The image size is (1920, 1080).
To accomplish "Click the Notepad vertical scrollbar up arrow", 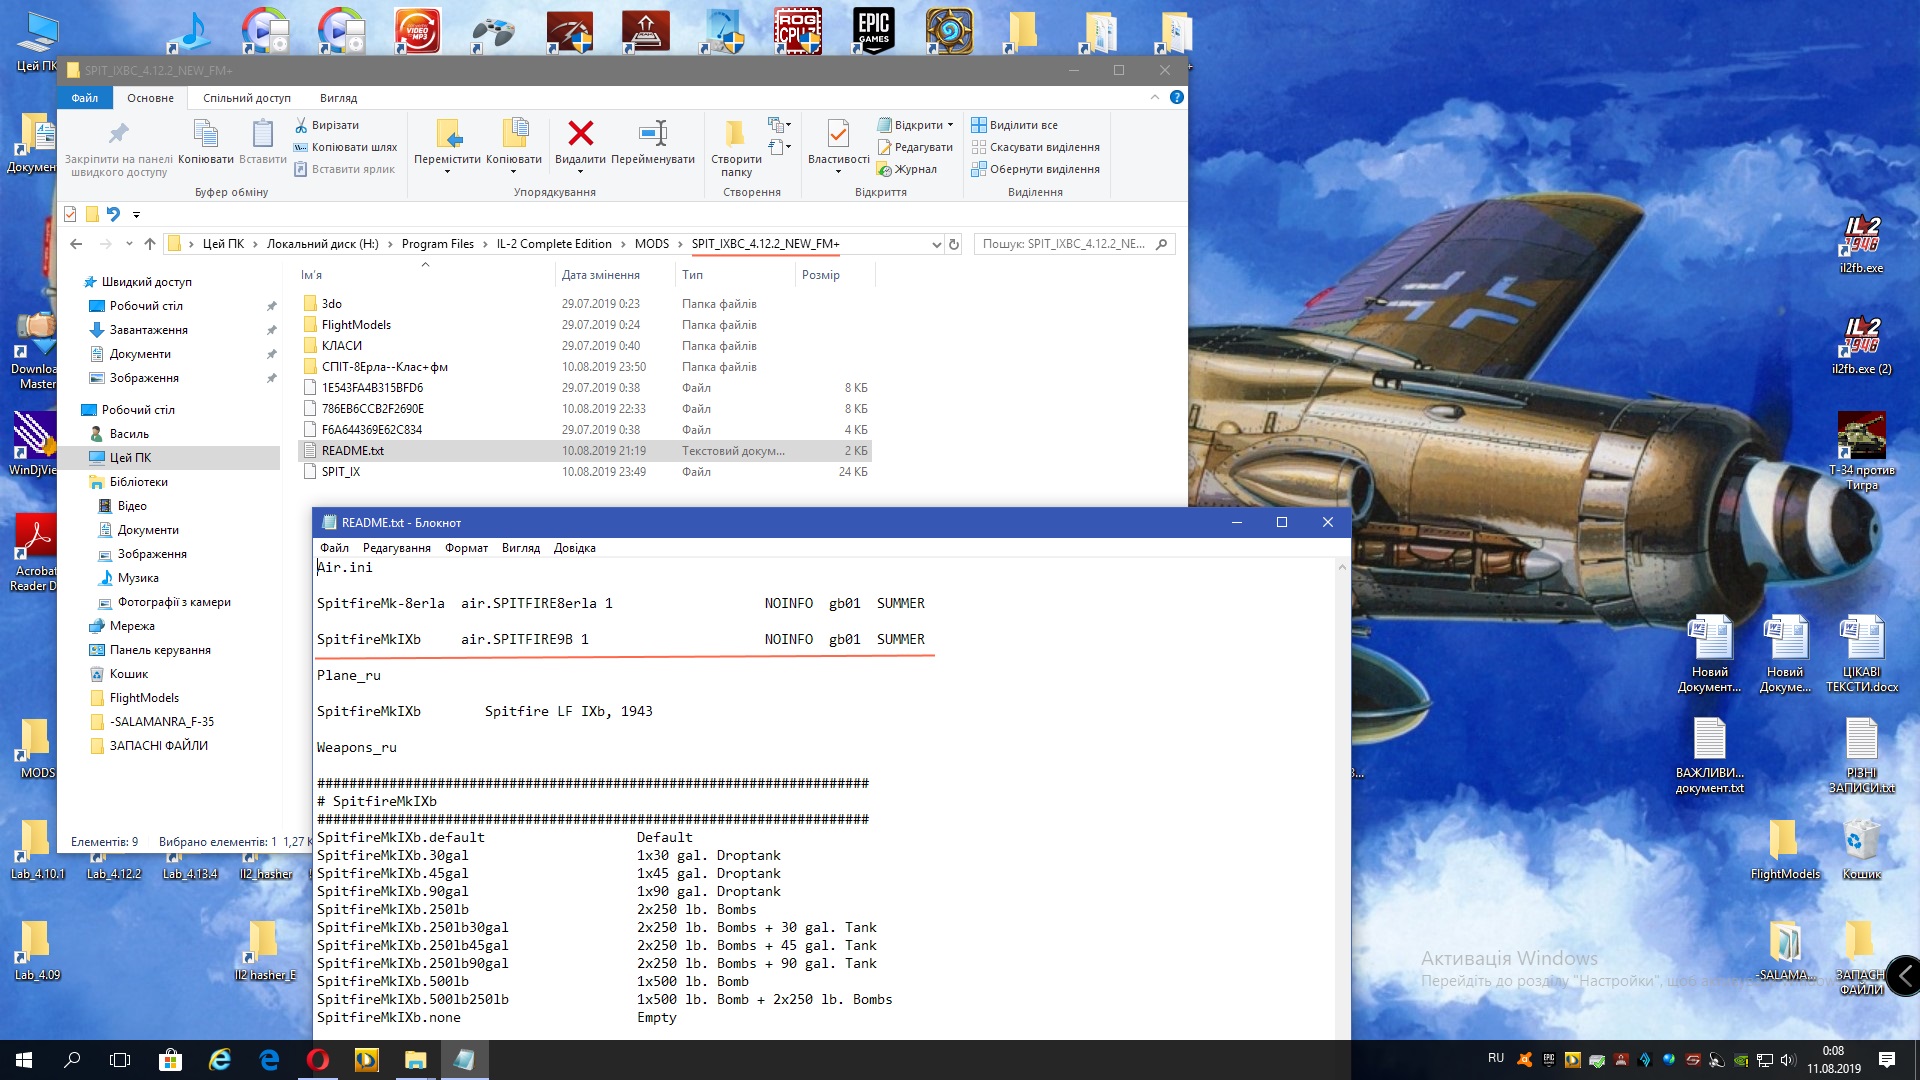I will 1342,567.
